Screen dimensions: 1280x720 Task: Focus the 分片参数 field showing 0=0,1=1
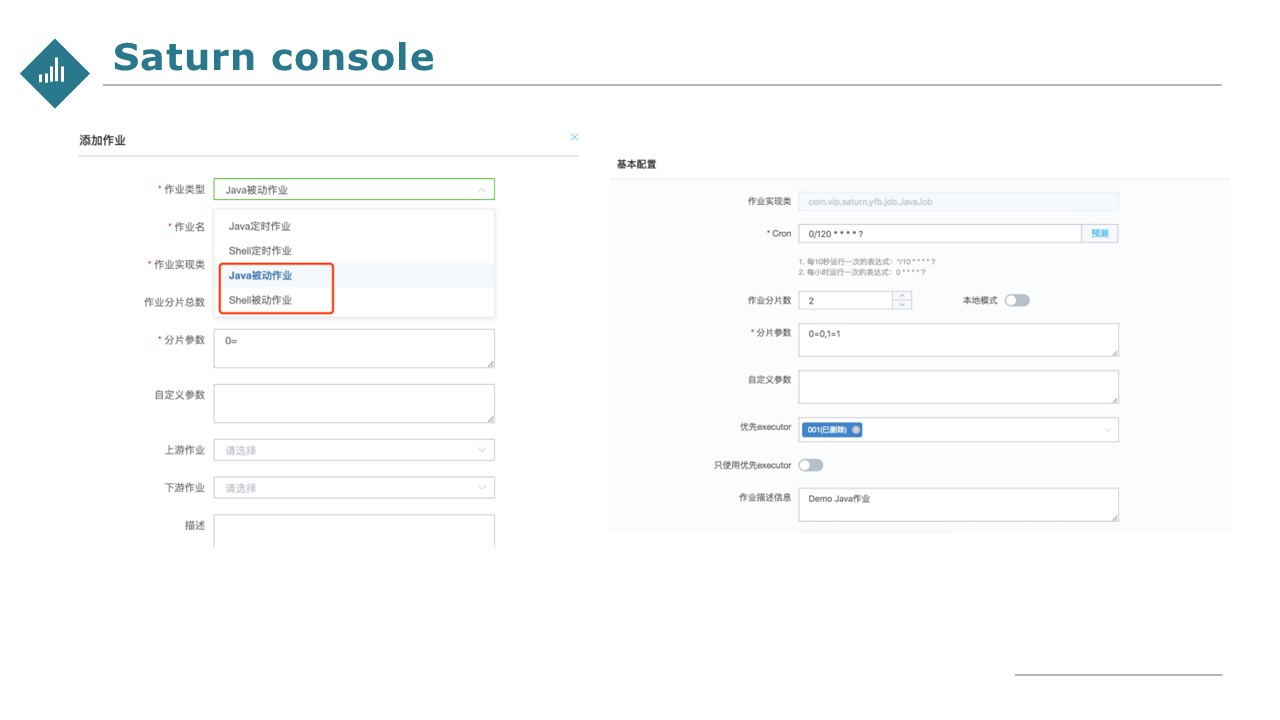(958, 340)
